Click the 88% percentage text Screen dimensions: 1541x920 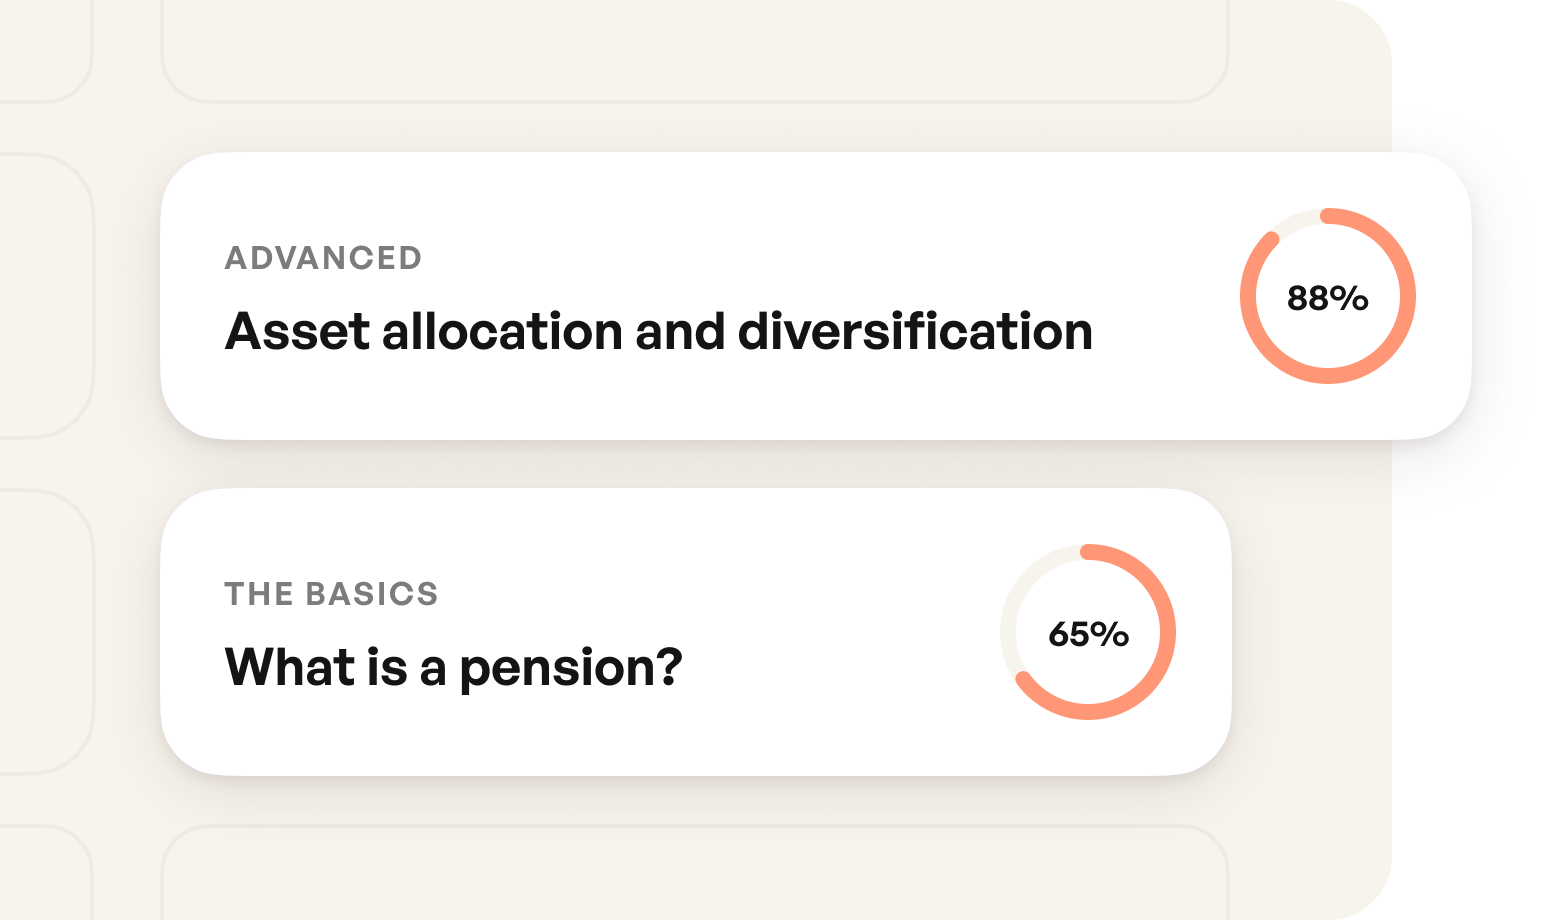point(1327,298)
